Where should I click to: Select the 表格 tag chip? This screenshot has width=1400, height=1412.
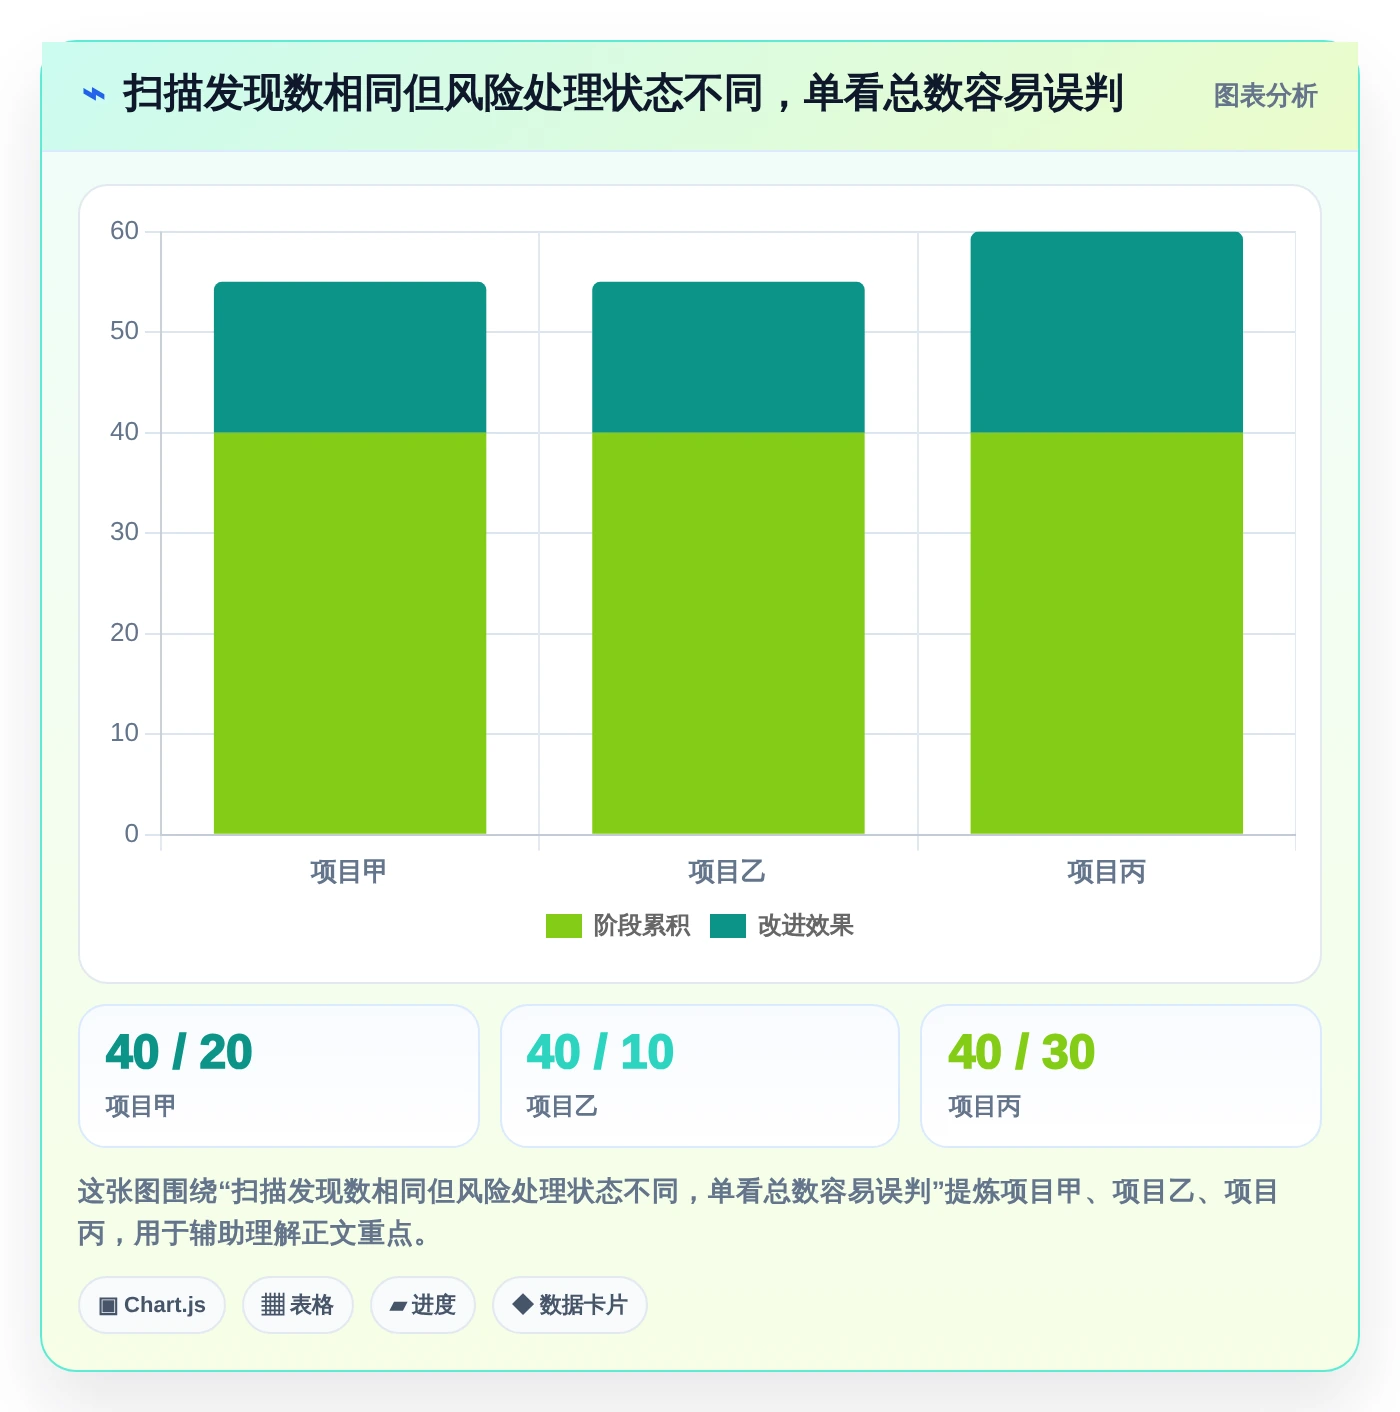pyautogui.click(x=298, y=1305)
